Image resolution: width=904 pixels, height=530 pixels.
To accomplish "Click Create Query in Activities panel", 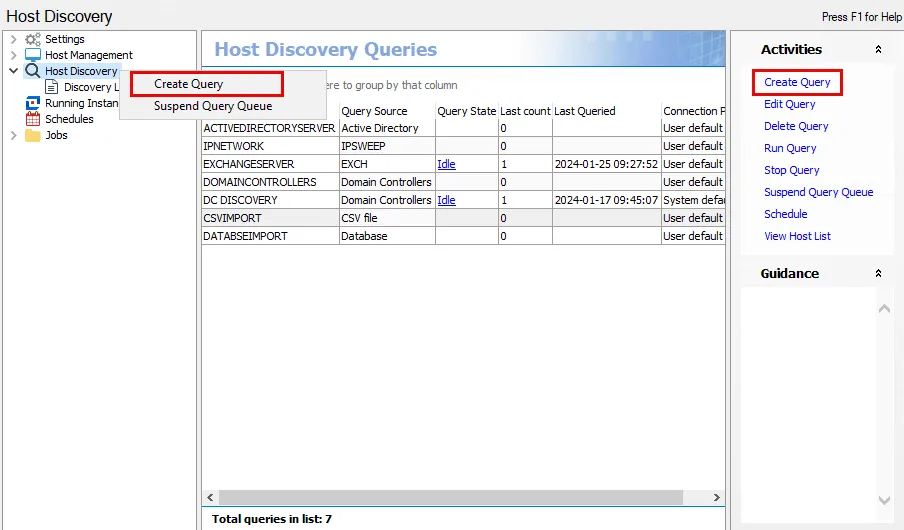I will [797, 82].
